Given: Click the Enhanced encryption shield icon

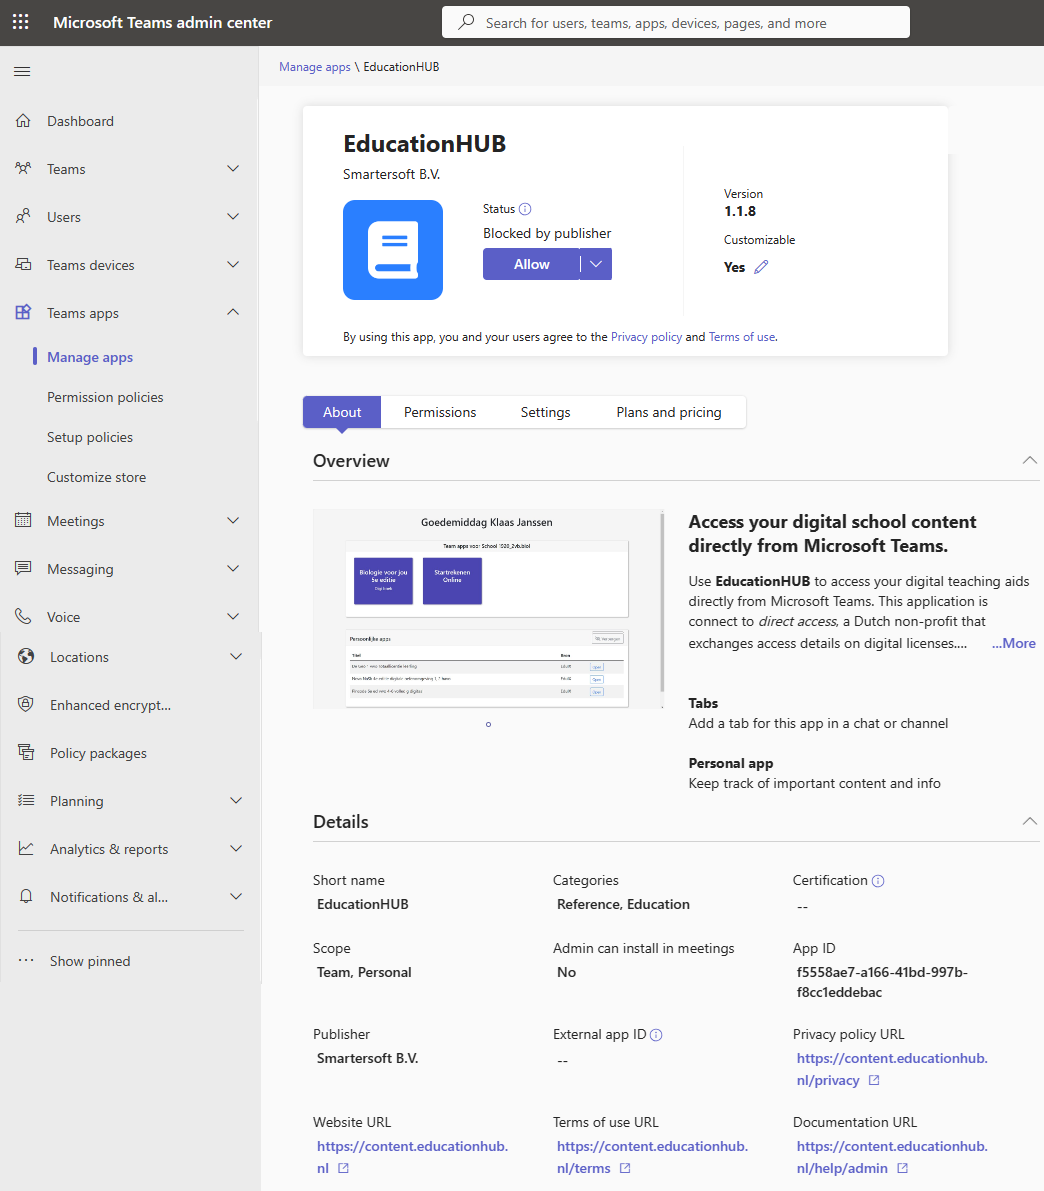Looking at the screenshot, I should (26, 704).
